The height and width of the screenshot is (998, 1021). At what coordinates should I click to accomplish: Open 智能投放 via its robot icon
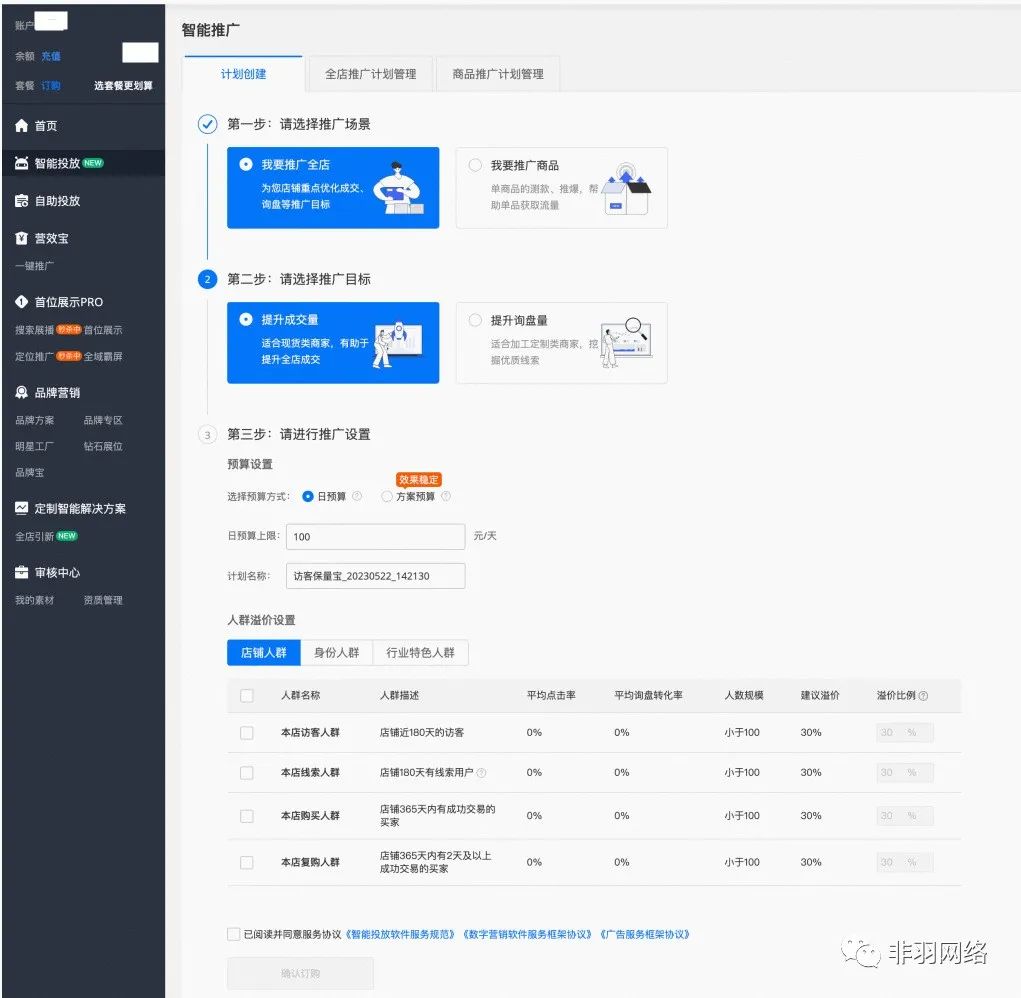[22, 163]
